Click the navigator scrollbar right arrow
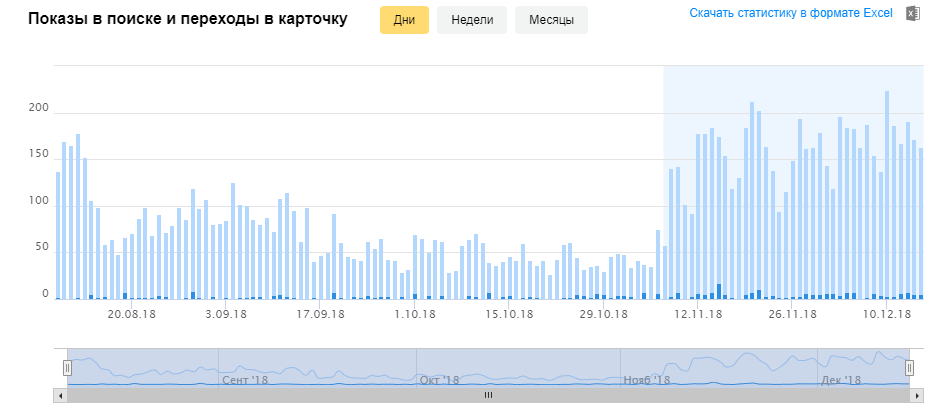Image resolution: width=944 pixels, height=417 pixels. coord(917,395)
